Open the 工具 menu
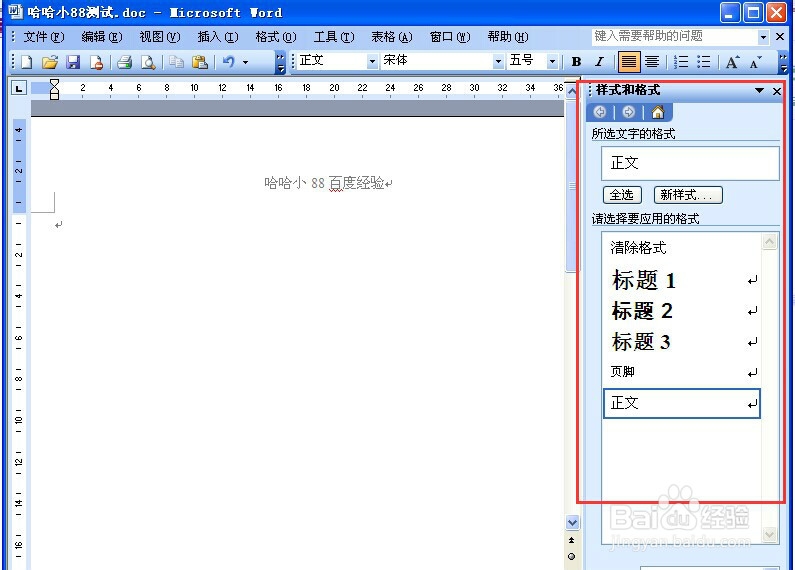795x570 pixels. pos(334,37)
